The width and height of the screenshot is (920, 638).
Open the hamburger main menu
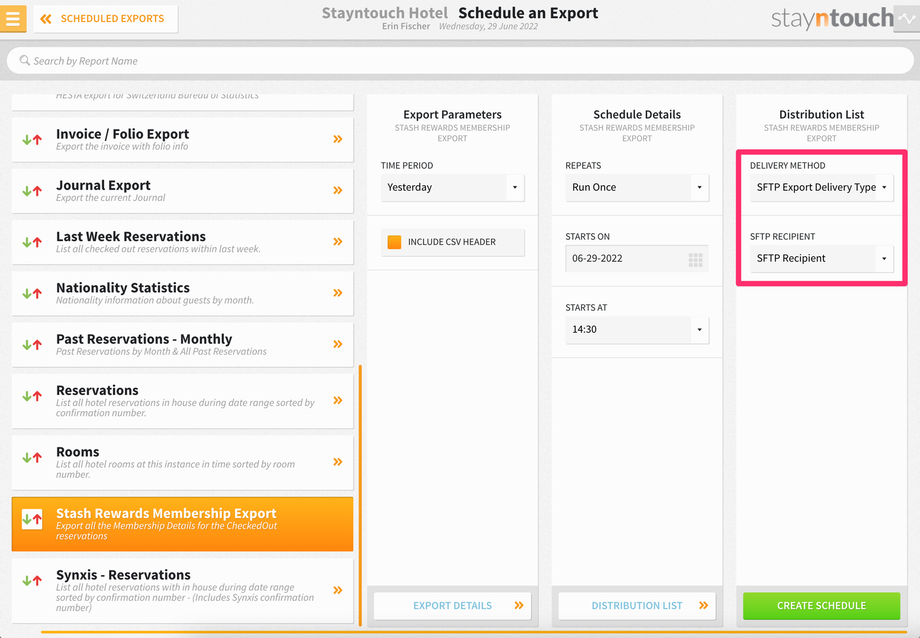[x=13, y=18]
